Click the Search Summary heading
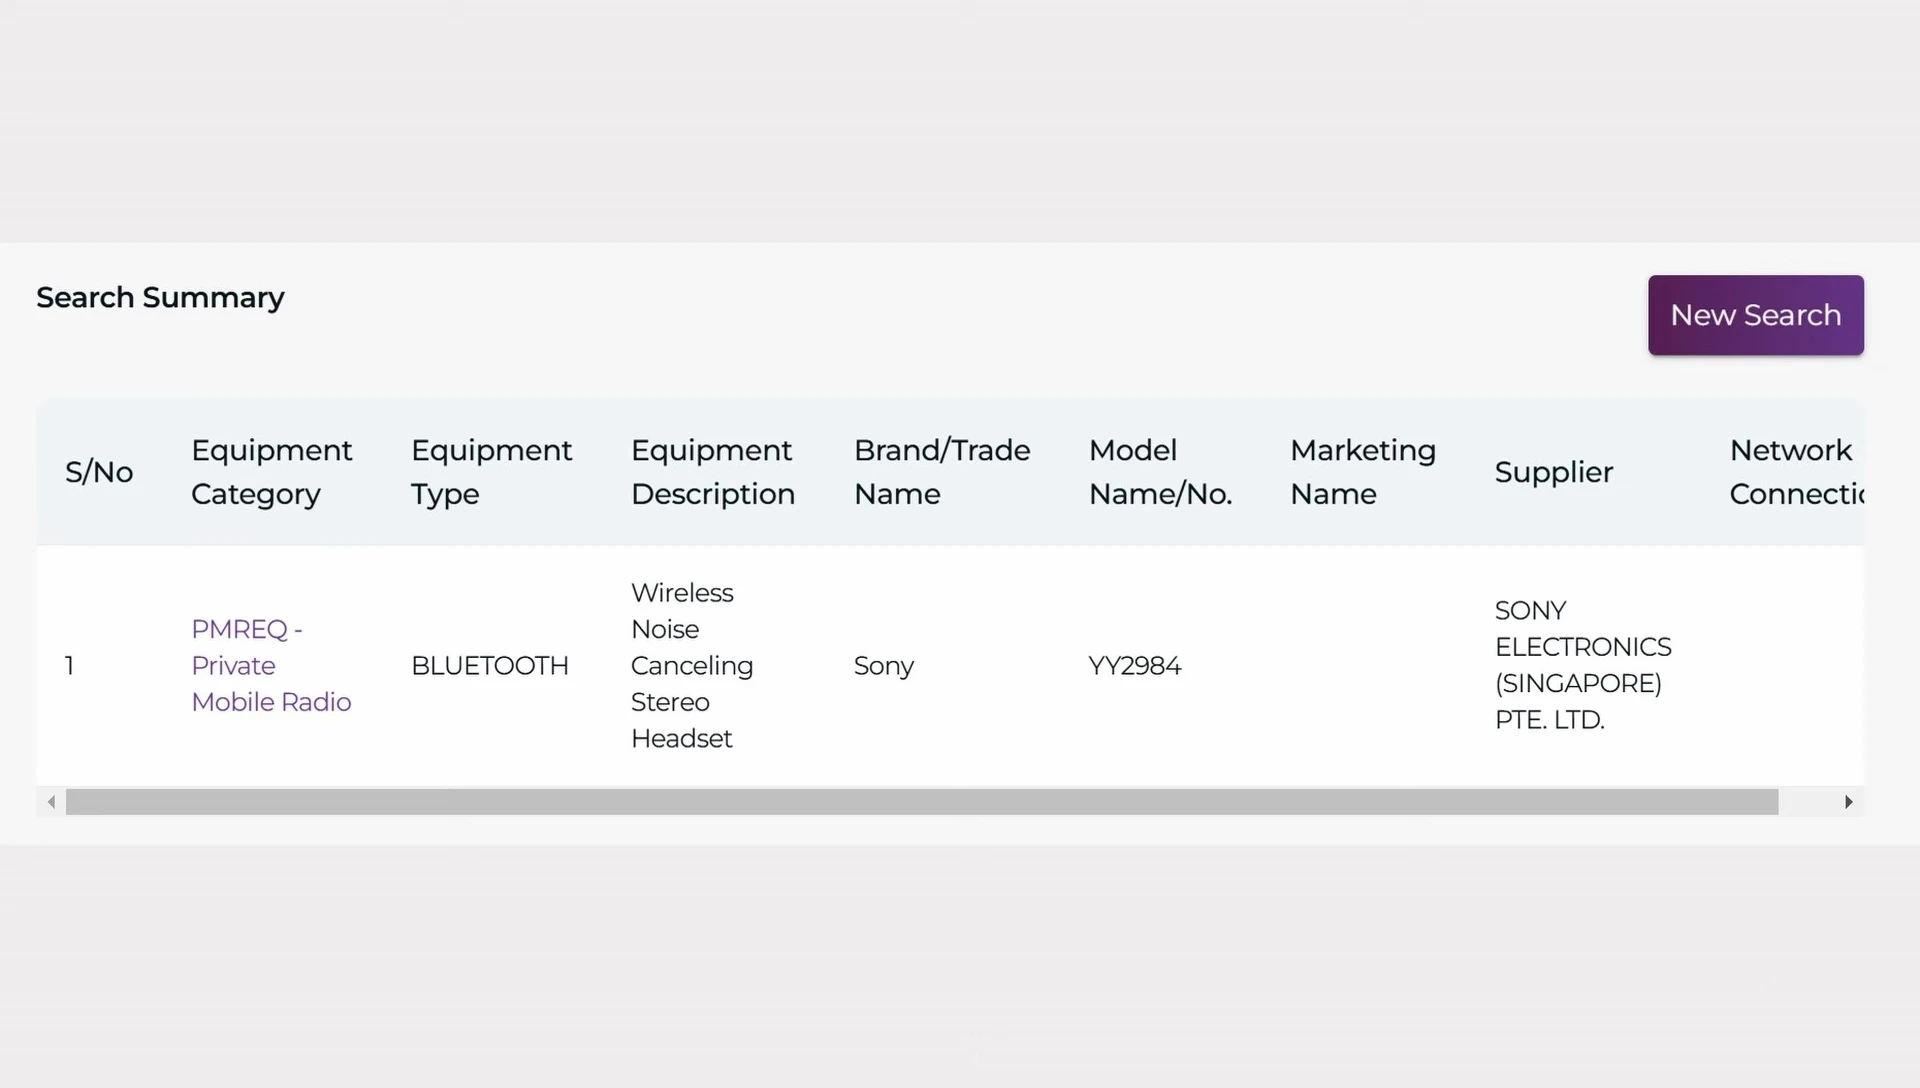The height and width of the screenshot is (1088, 1920). (x=161, y=297)
